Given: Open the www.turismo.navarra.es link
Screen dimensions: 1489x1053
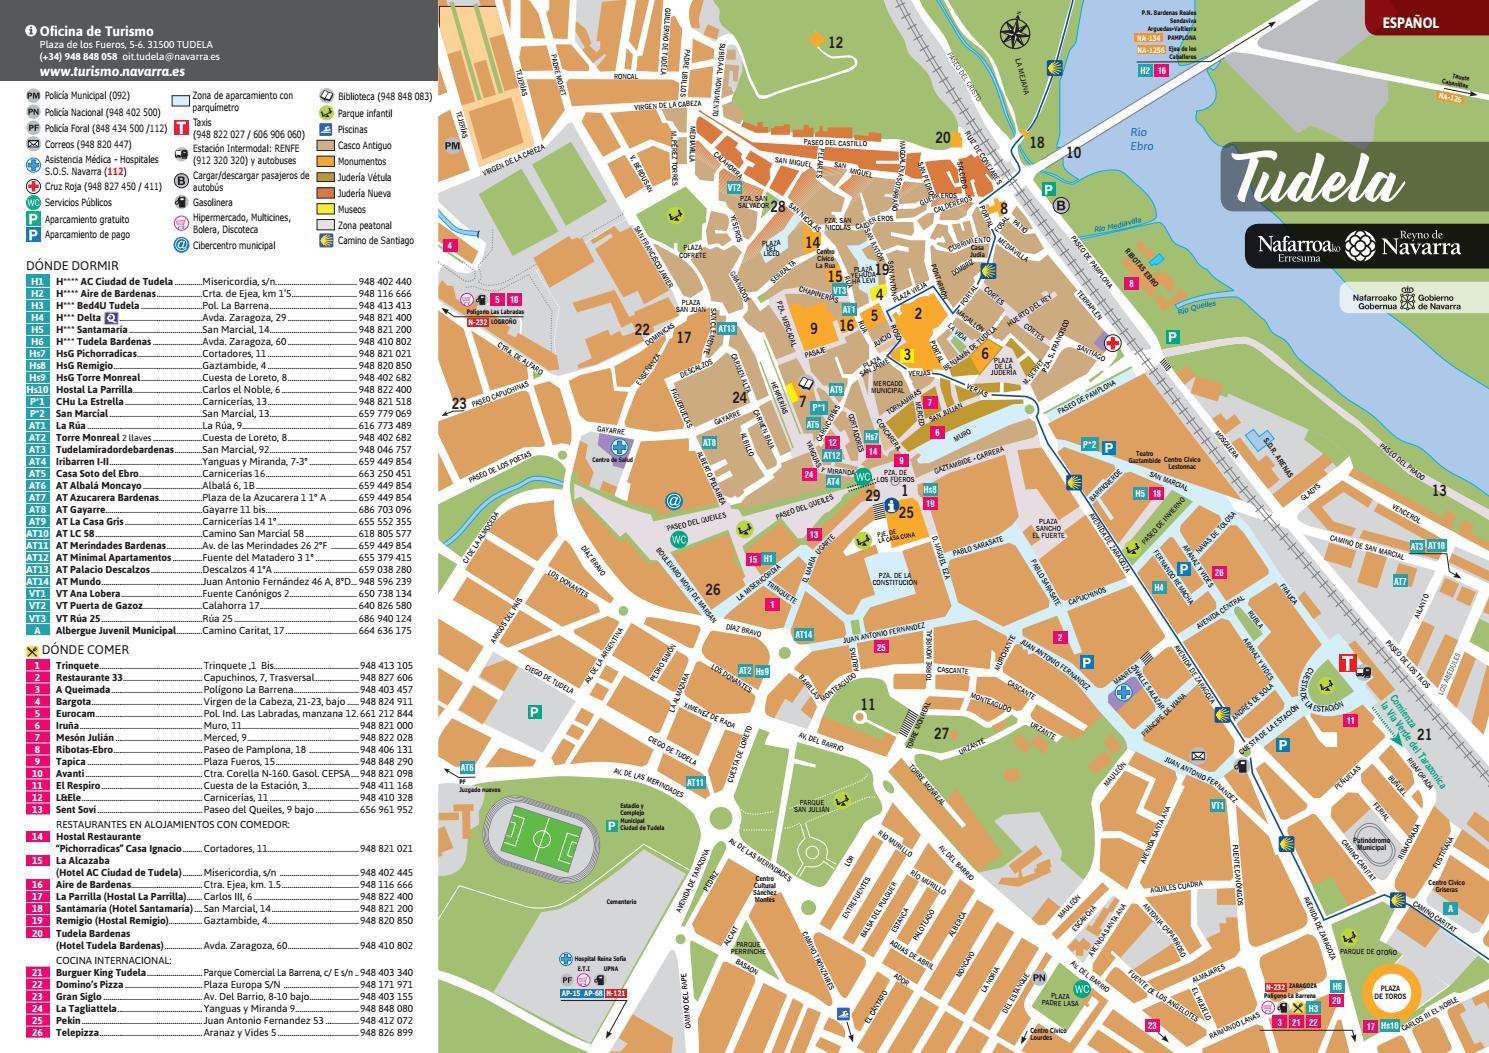Looking at the screenshot, I should tap(112, 72).
